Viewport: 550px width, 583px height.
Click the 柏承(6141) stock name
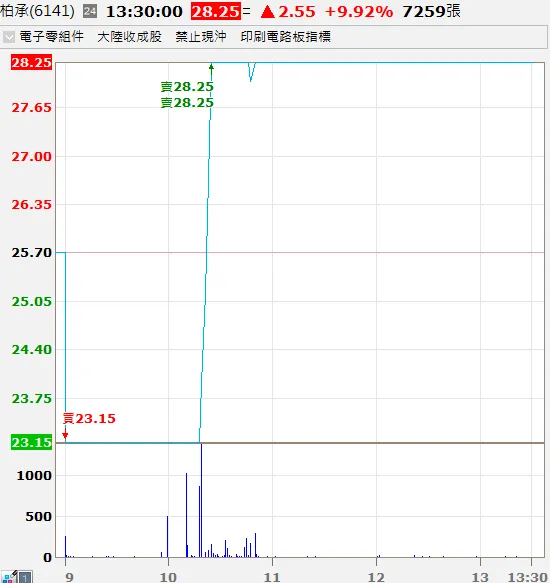[37, 11]
